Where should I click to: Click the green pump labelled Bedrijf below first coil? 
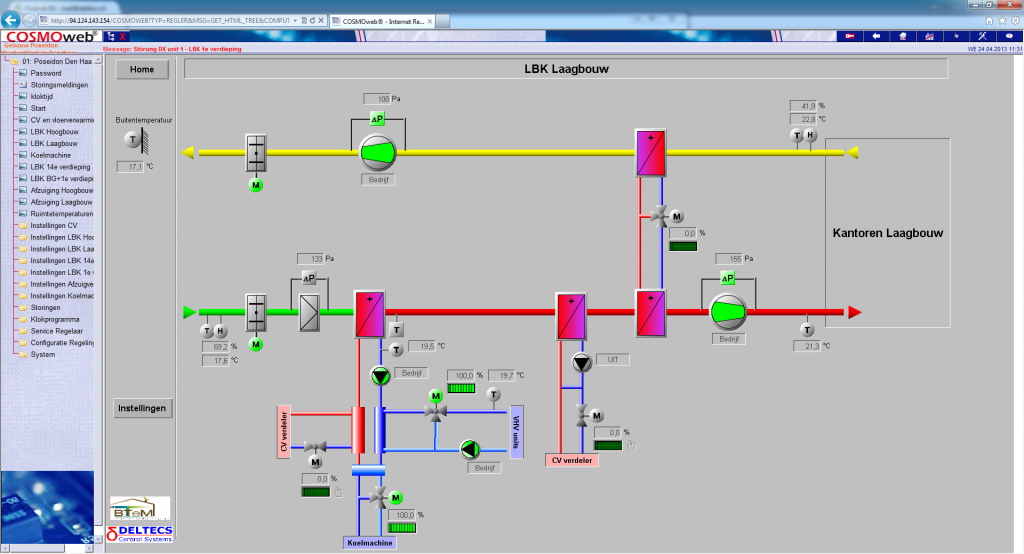381,376
